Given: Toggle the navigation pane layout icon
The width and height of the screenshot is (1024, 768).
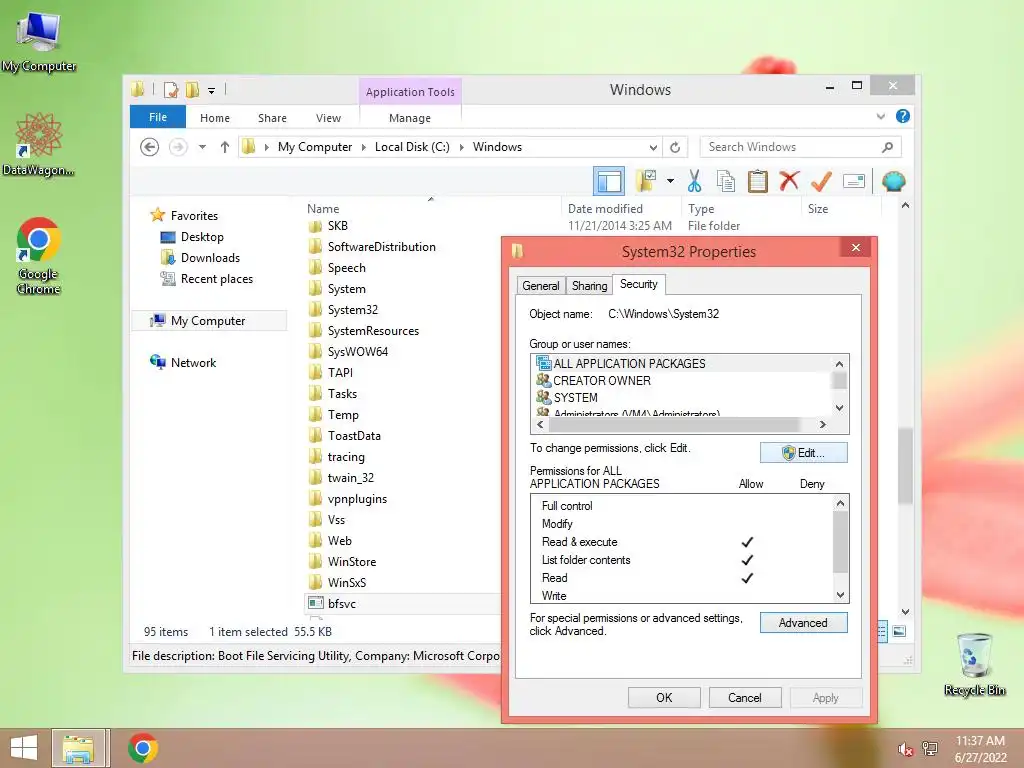Looking at the screenshot, I should pos(609,182).
